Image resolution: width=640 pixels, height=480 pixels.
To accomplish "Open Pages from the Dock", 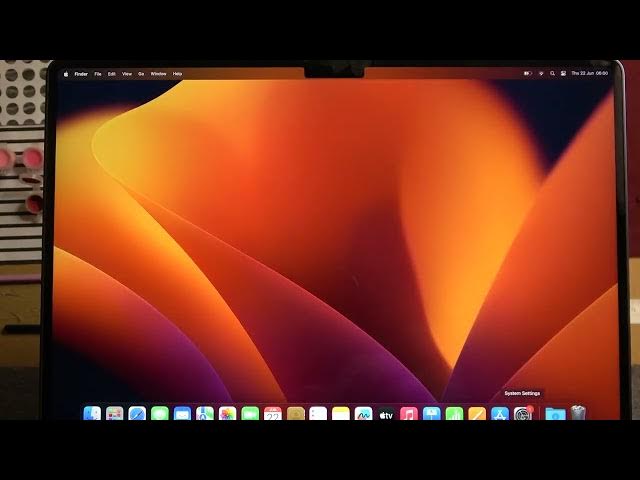I will pyautogui.click(x=477, y=413).
